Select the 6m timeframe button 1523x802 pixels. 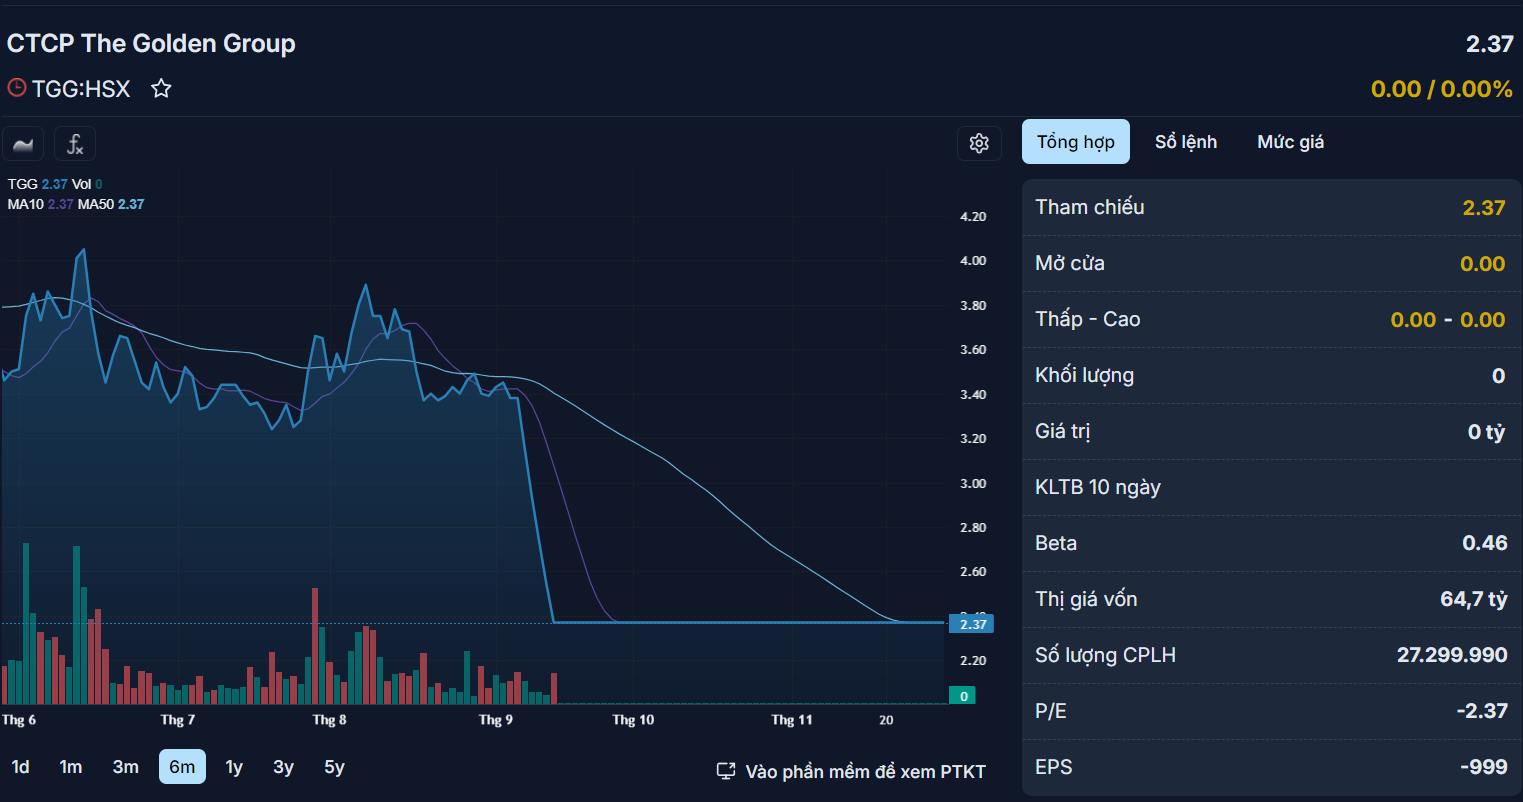(182, 767)
